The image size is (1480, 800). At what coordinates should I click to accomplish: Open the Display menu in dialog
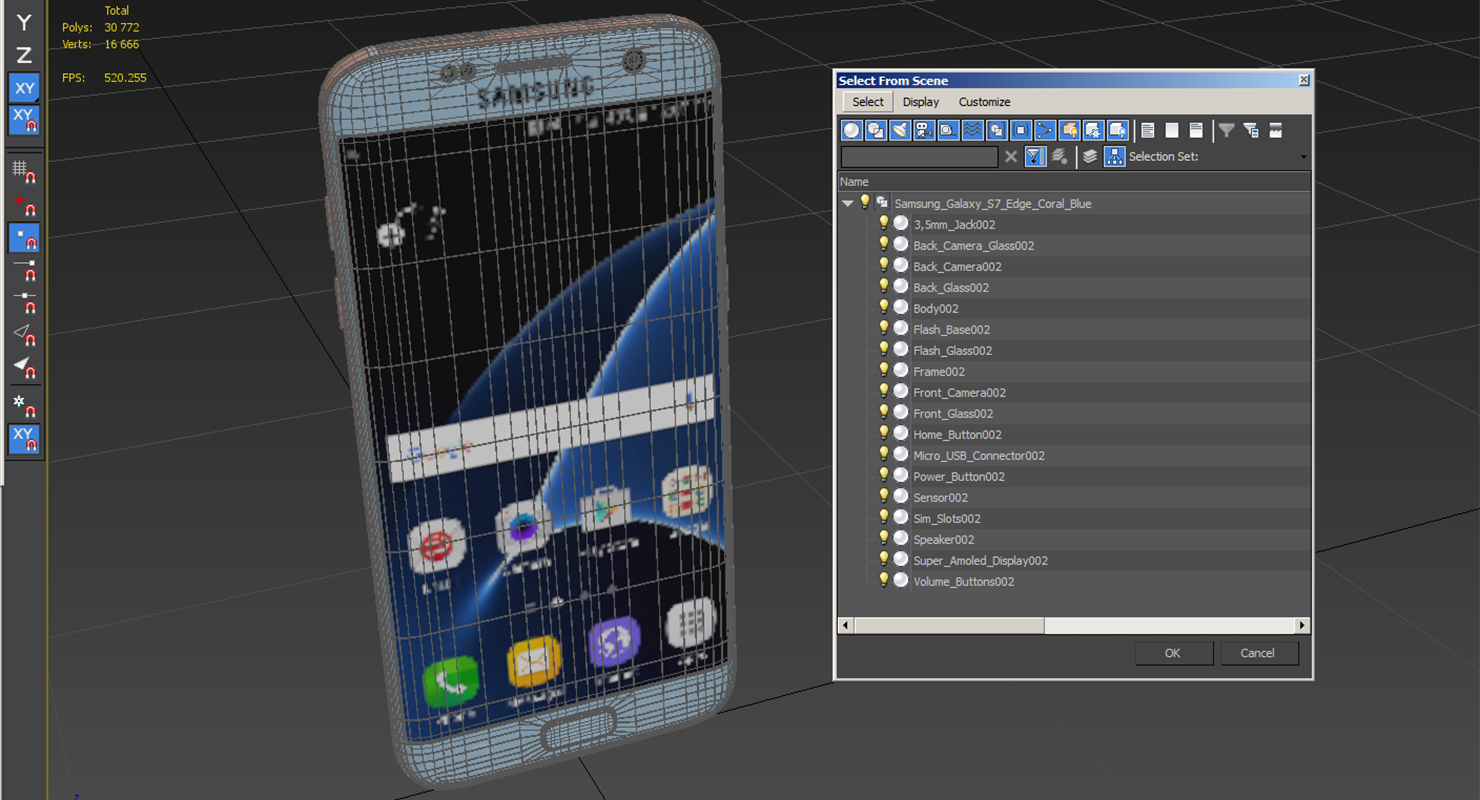click(921, 102)
